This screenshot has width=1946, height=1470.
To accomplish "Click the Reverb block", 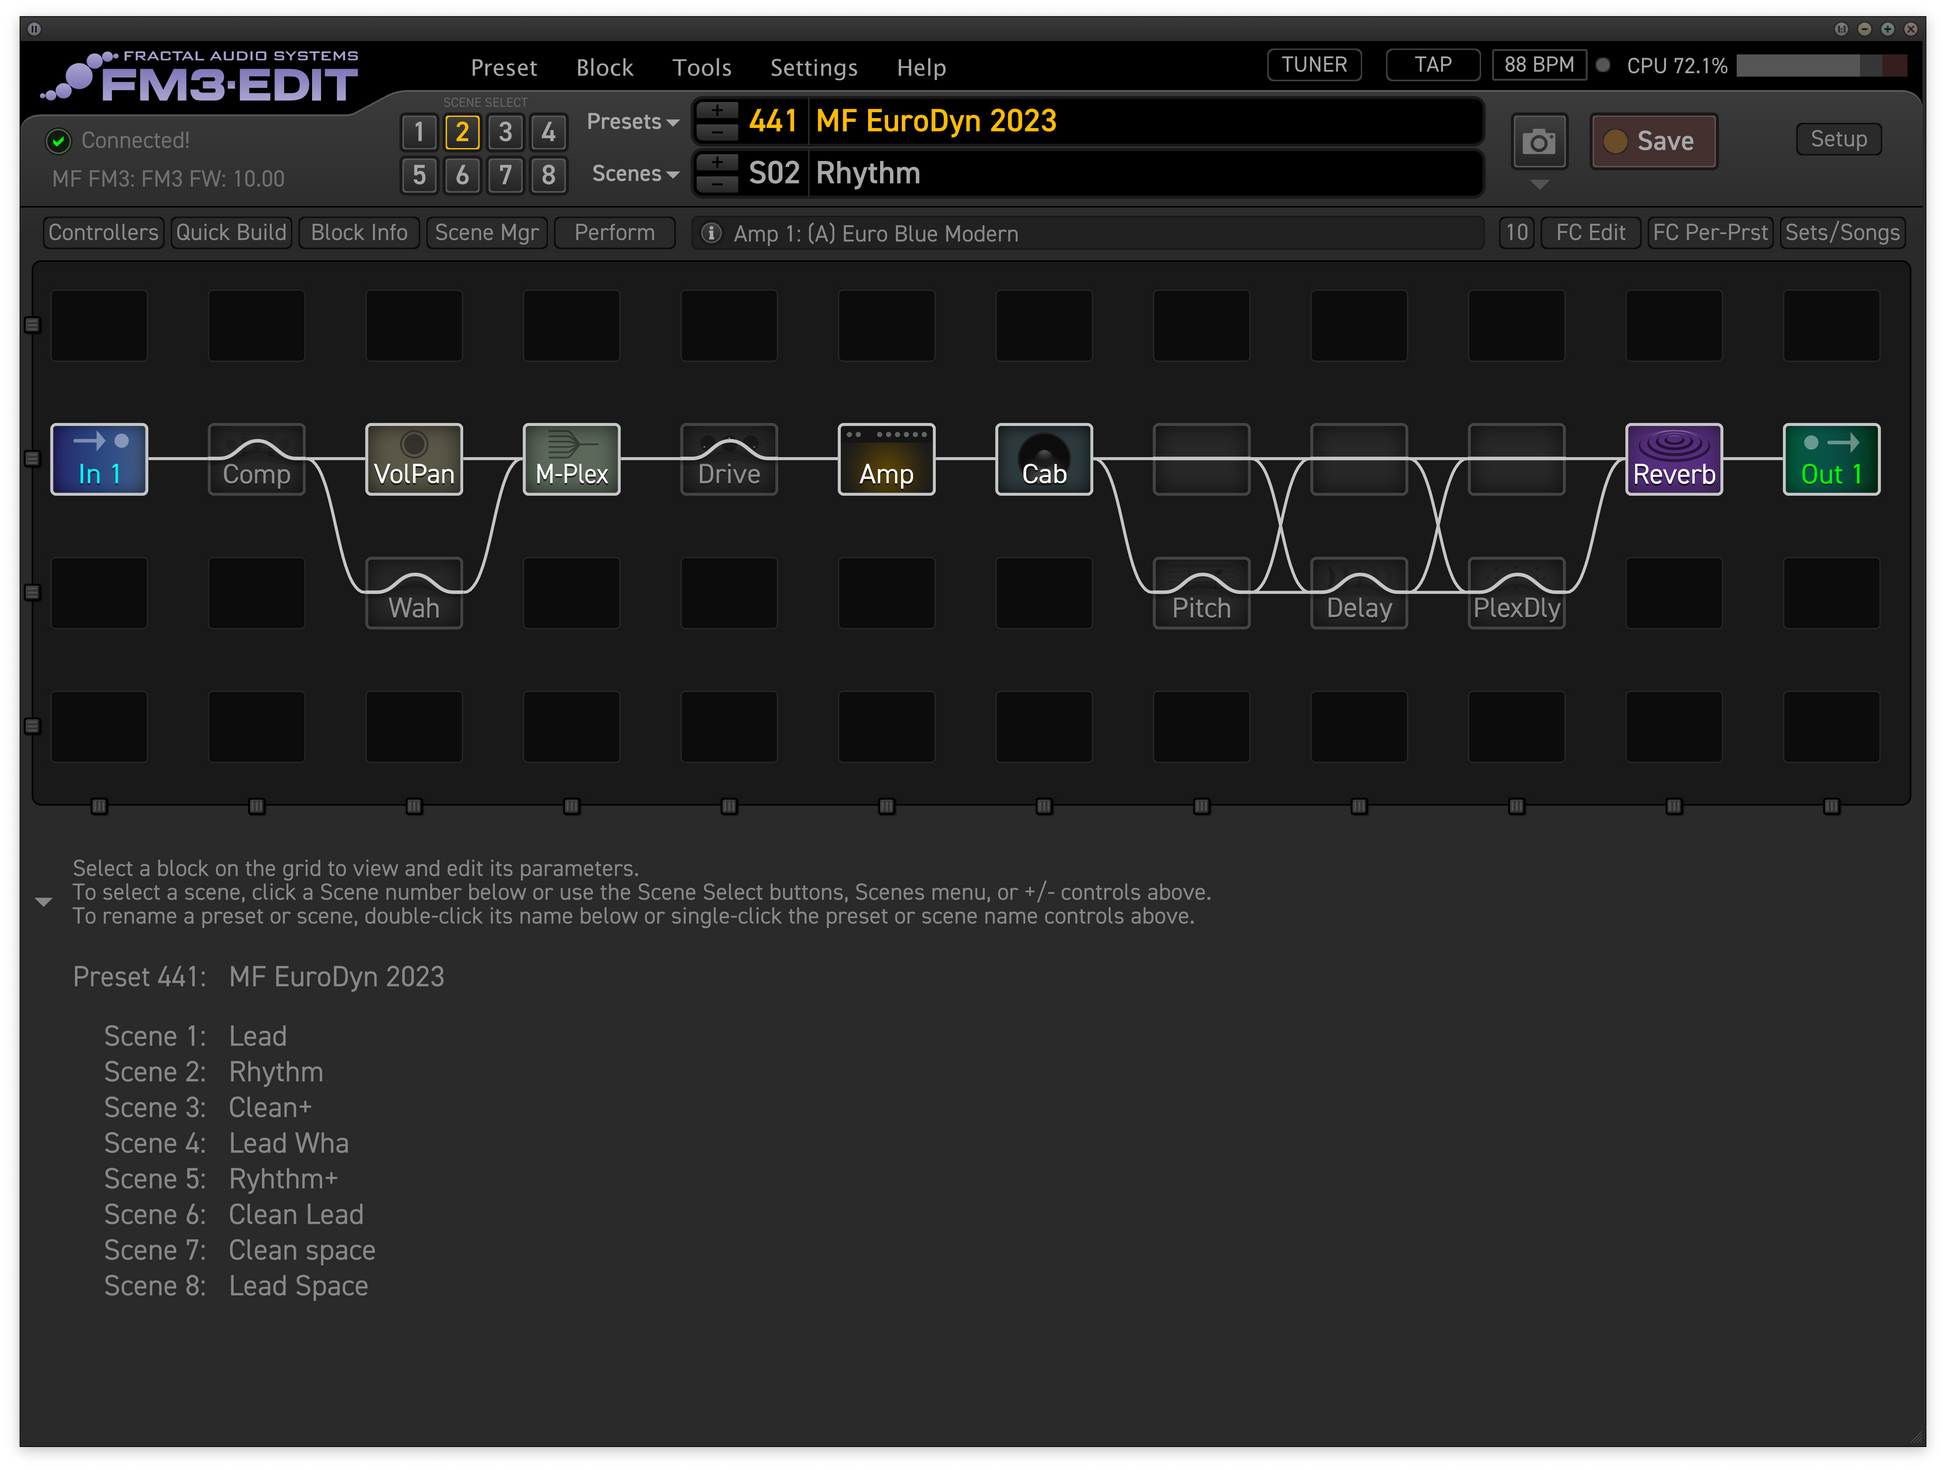I will tap(1673, 459).
